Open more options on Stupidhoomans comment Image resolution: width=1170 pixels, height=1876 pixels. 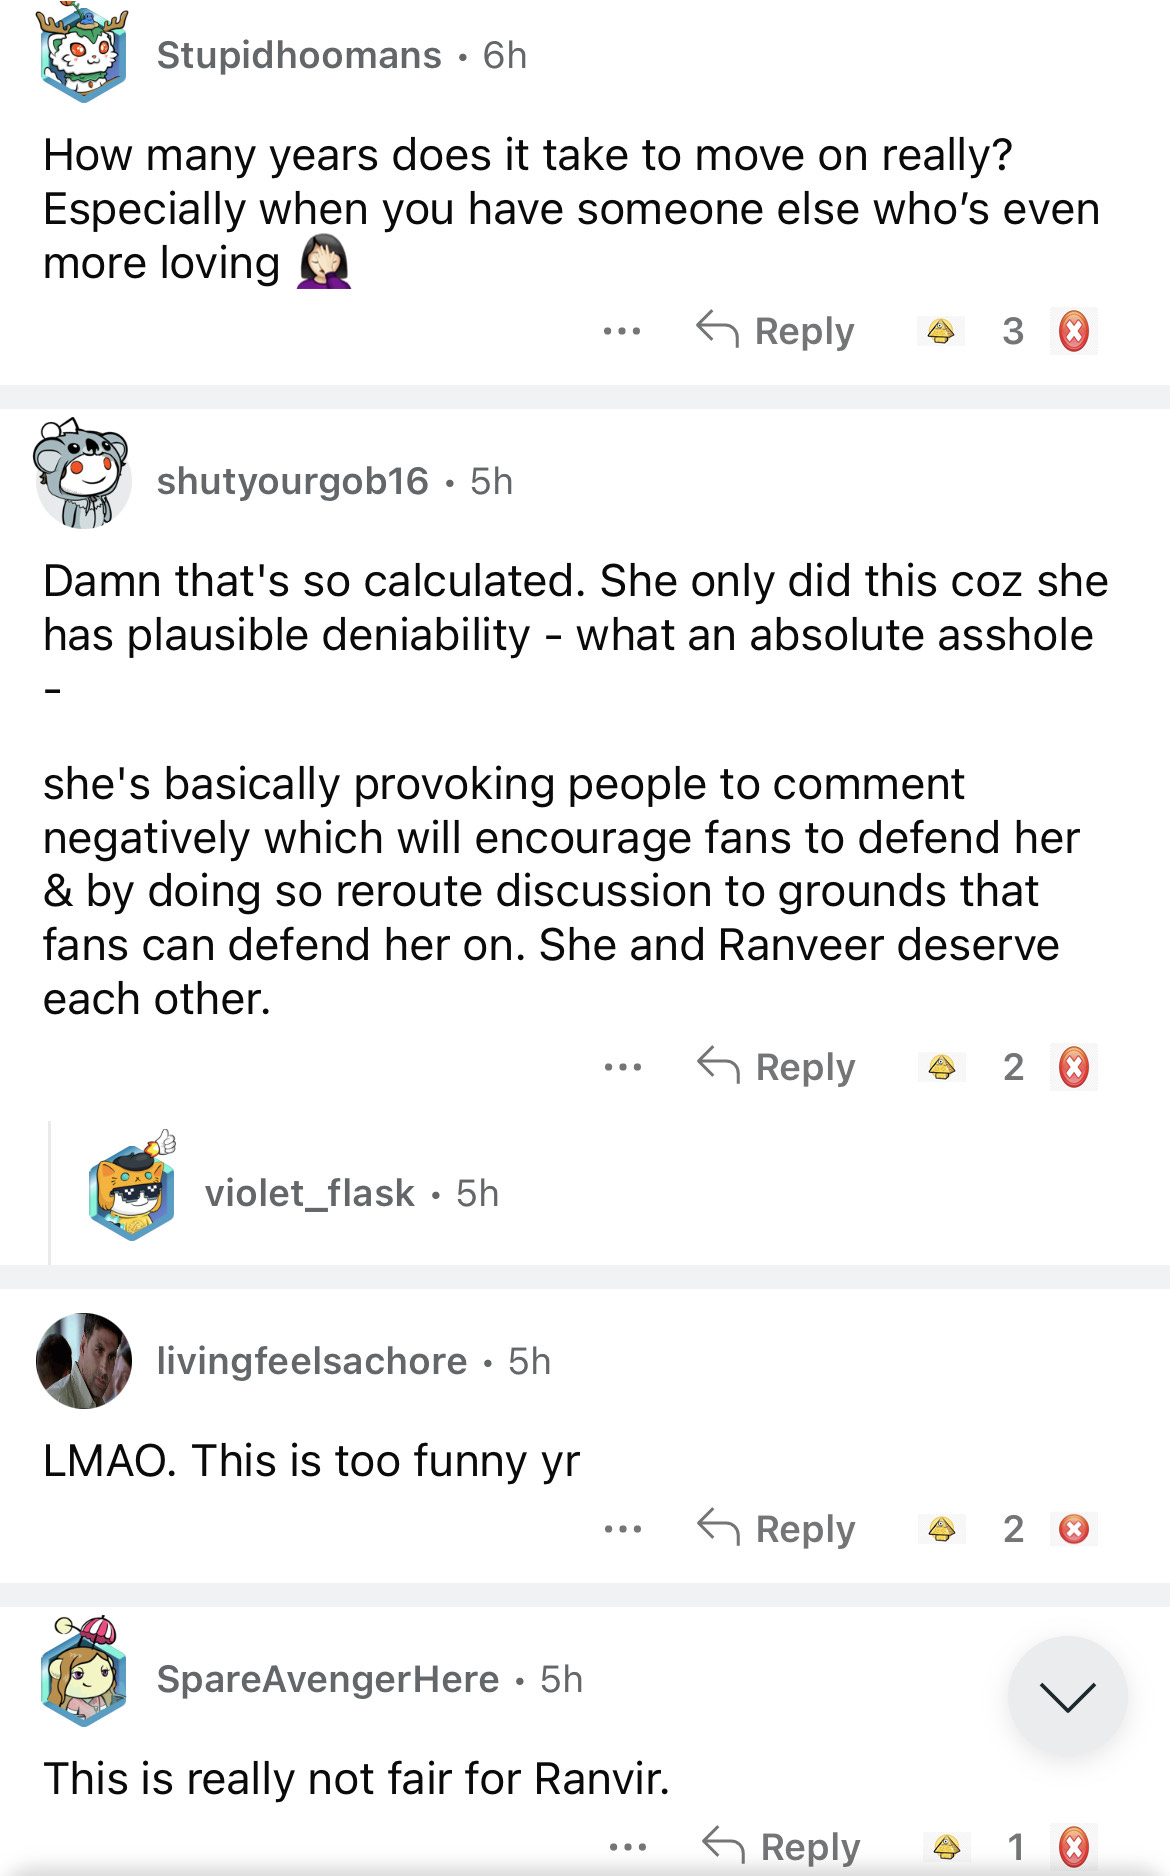pos(622,331)
